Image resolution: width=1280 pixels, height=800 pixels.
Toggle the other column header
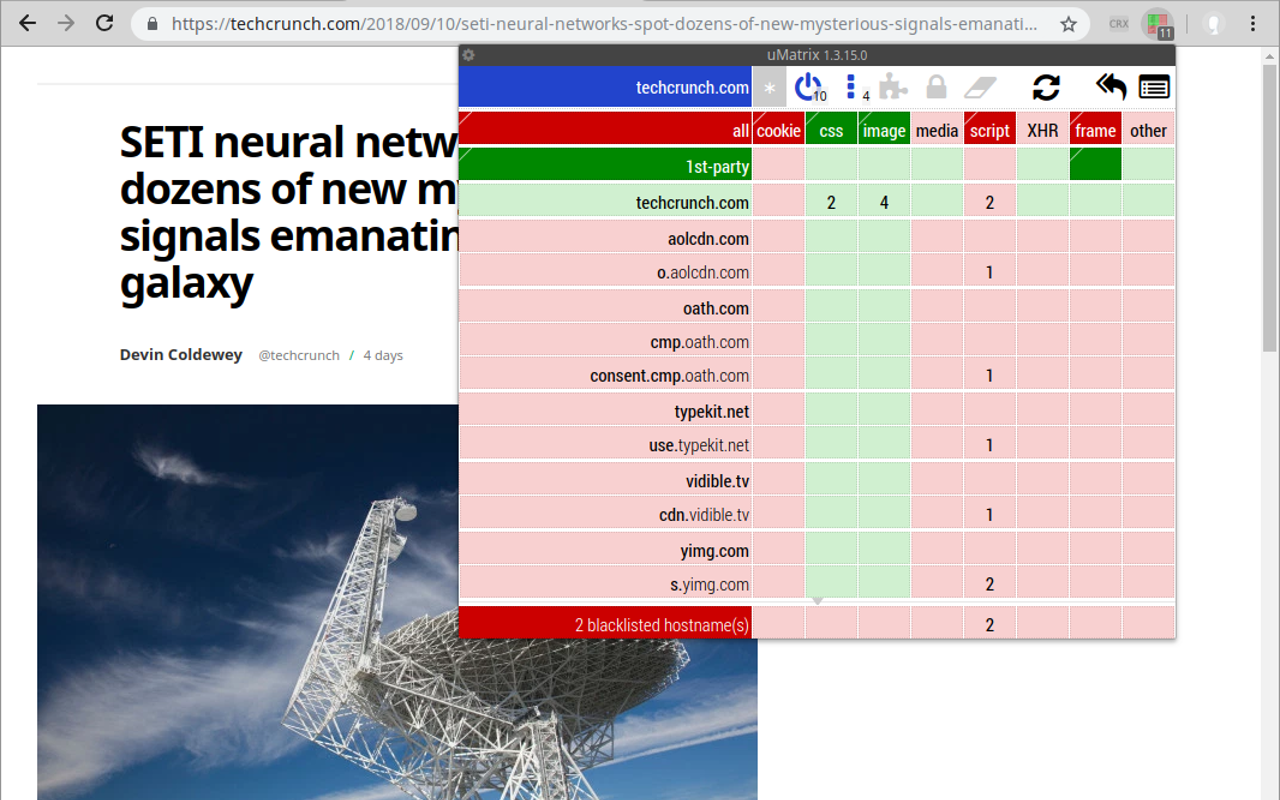click(1148, 129)
